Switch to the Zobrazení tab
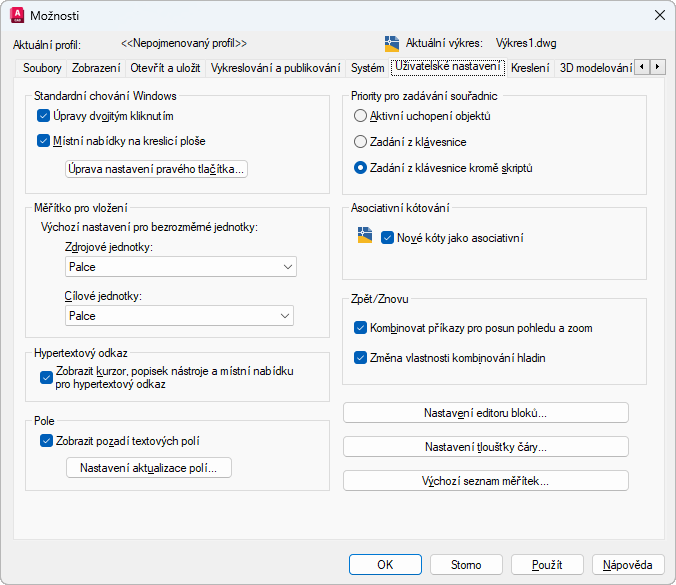This screenshot has height=585, width=676. click(x=96, y=68)
